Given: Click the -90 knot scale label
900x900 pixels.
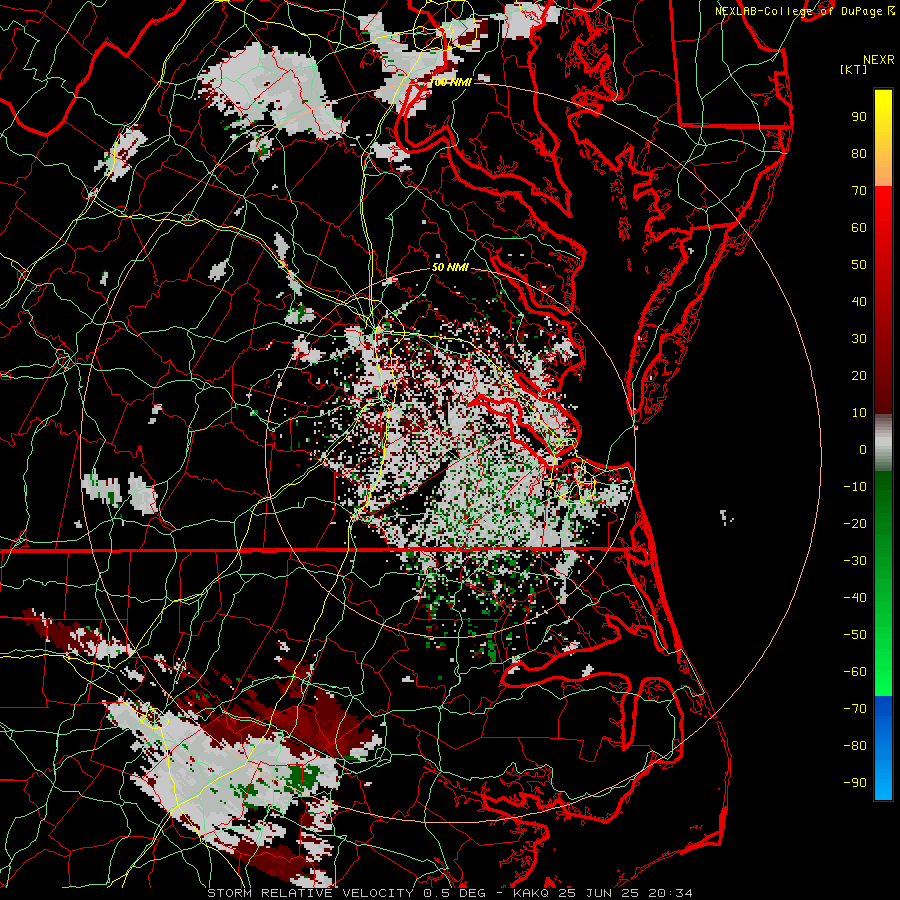Looking at the screenshot, I should [x=855, y=783].
